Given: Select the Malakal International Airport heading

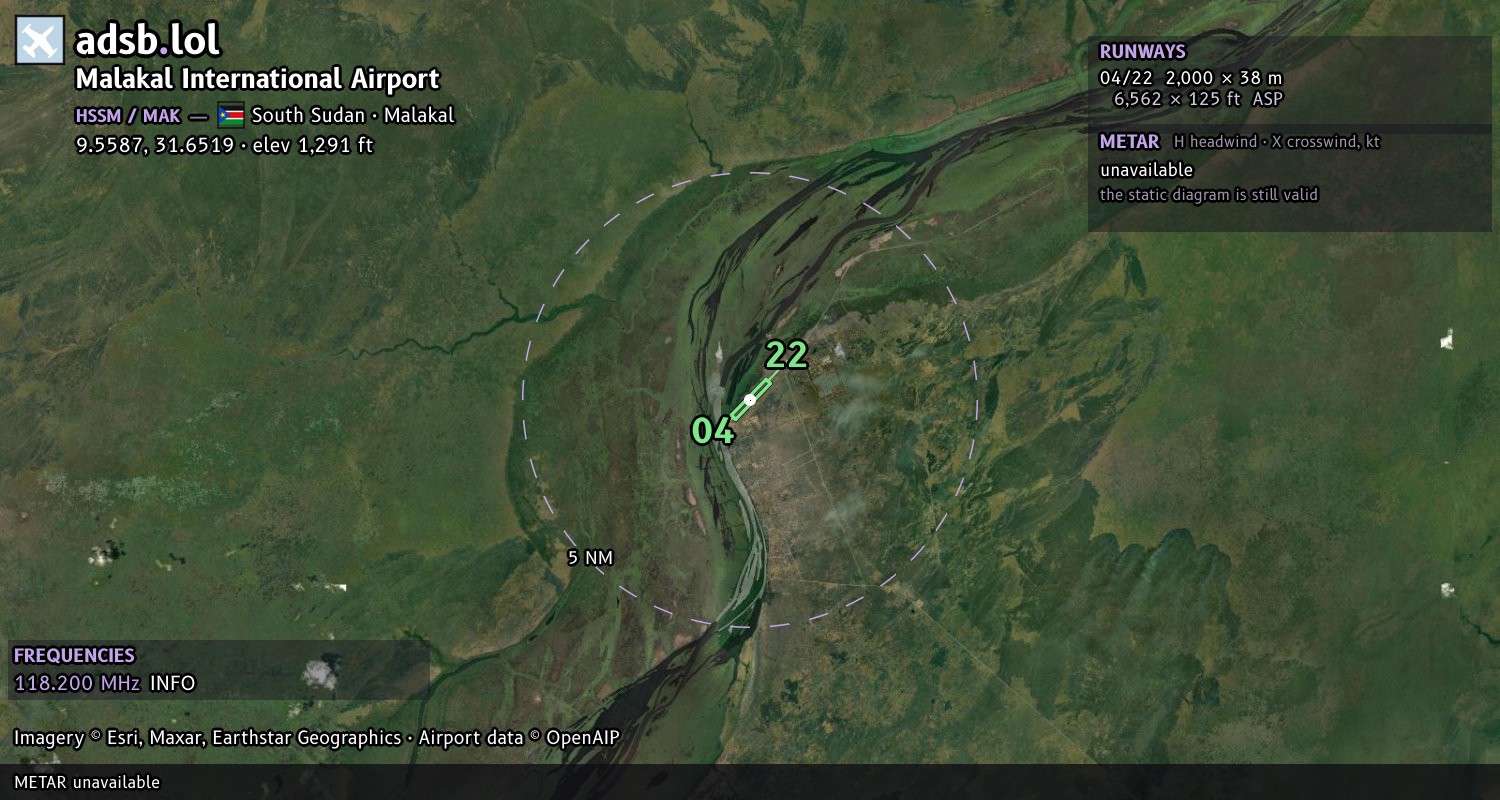Looking at the screenshot, I should [x=257, y=79].
